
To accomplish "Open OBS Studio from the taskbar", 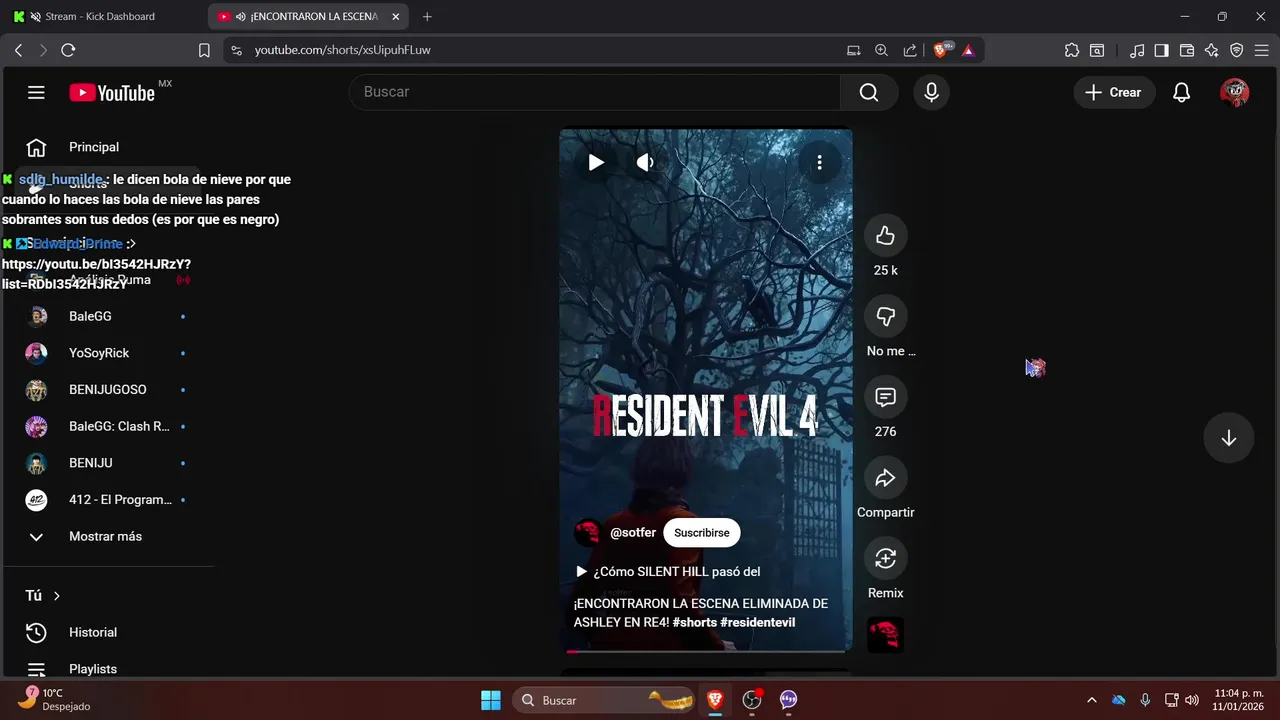I will [752, 700].
